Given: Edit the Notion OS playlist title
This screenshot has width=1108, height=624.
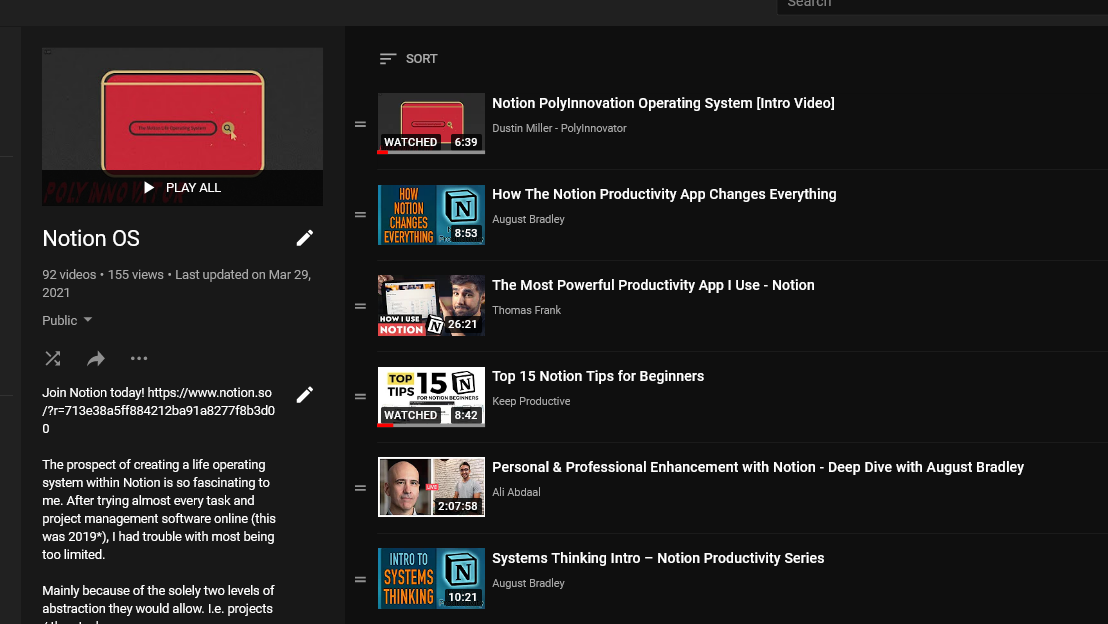Looking at the screenshot, I should tap(305, 238).
